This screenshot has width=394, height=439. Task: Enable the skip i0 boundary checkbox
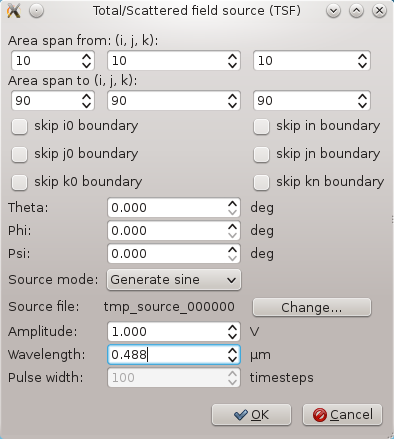click(x=19, y=127)
